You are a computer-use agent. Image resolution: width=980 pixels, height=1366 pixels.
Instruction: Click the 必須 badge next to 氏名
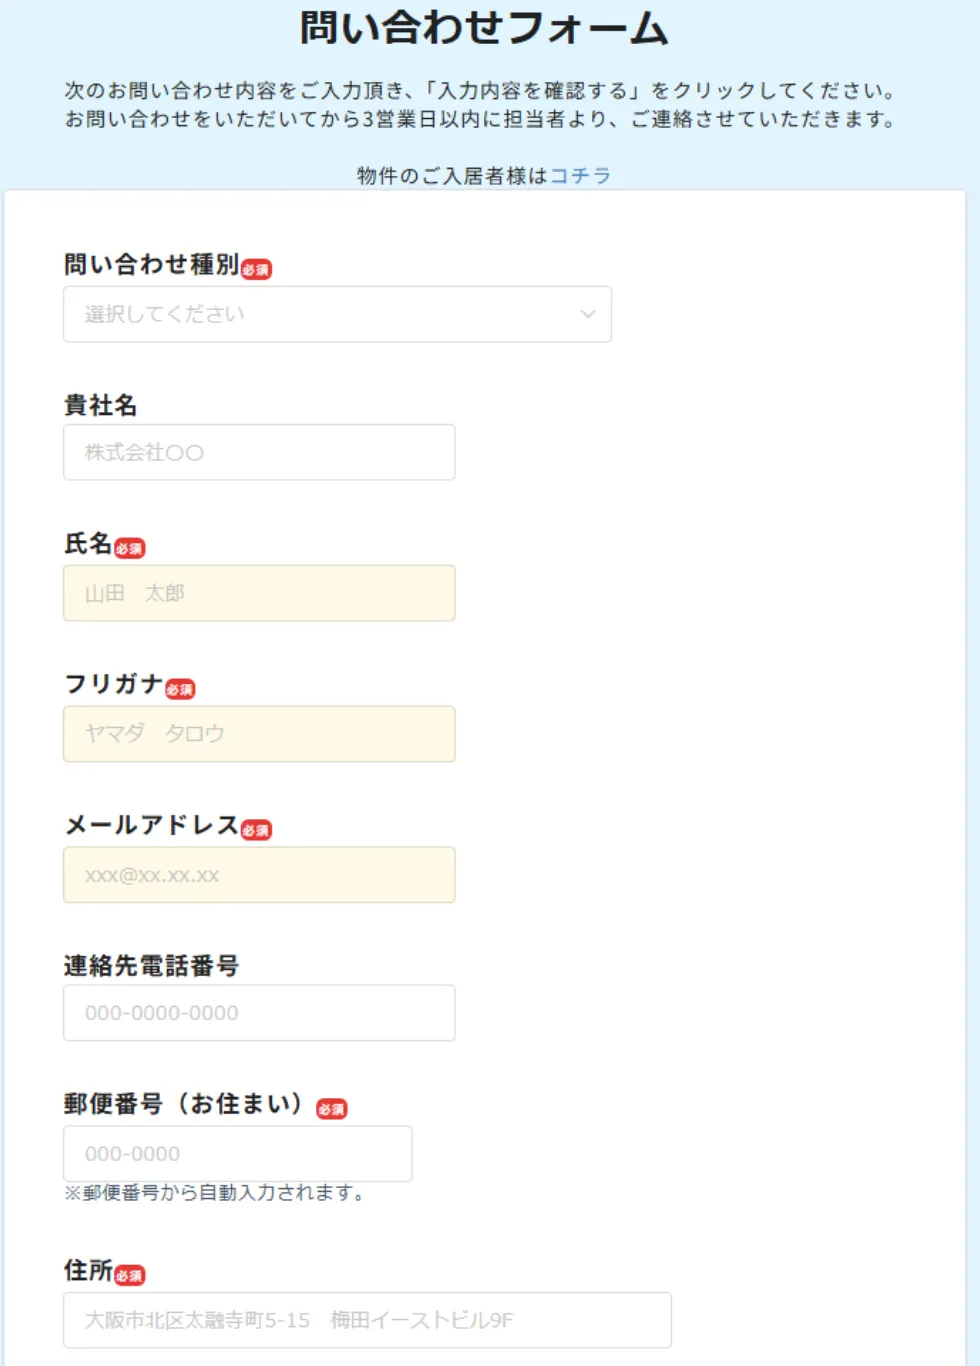pos(129,548)
